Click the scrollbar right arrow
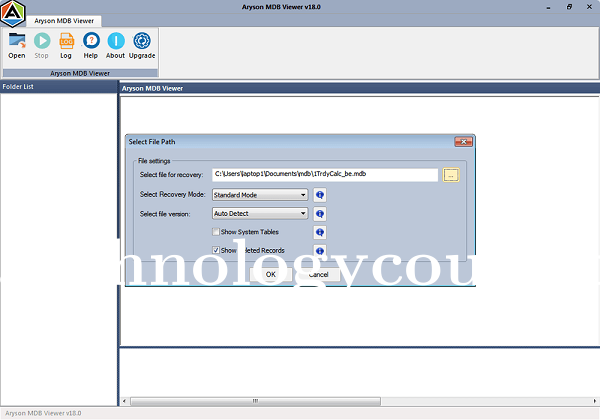The height and width of the screenshot is (420, 600). click(595, 401)
